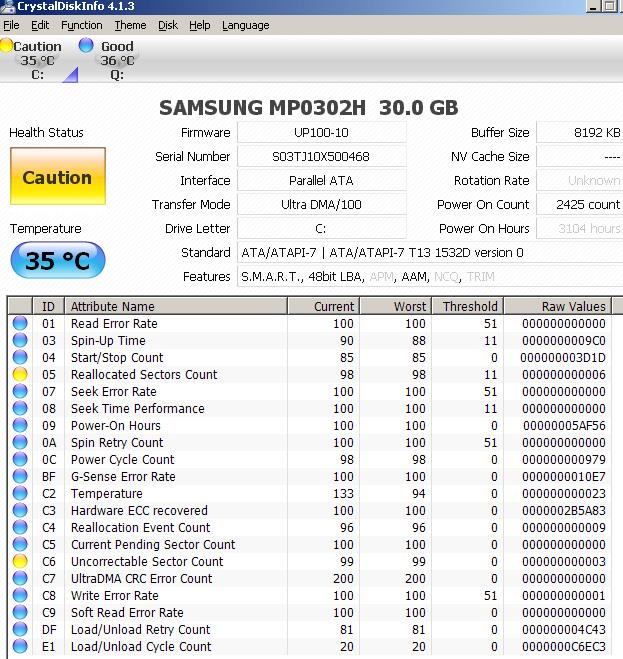Image resolution: width=623 pixels, height=659 pixels.
Task: Select the Reallocated Sectors Count attribute name
Action: point(144,374)
